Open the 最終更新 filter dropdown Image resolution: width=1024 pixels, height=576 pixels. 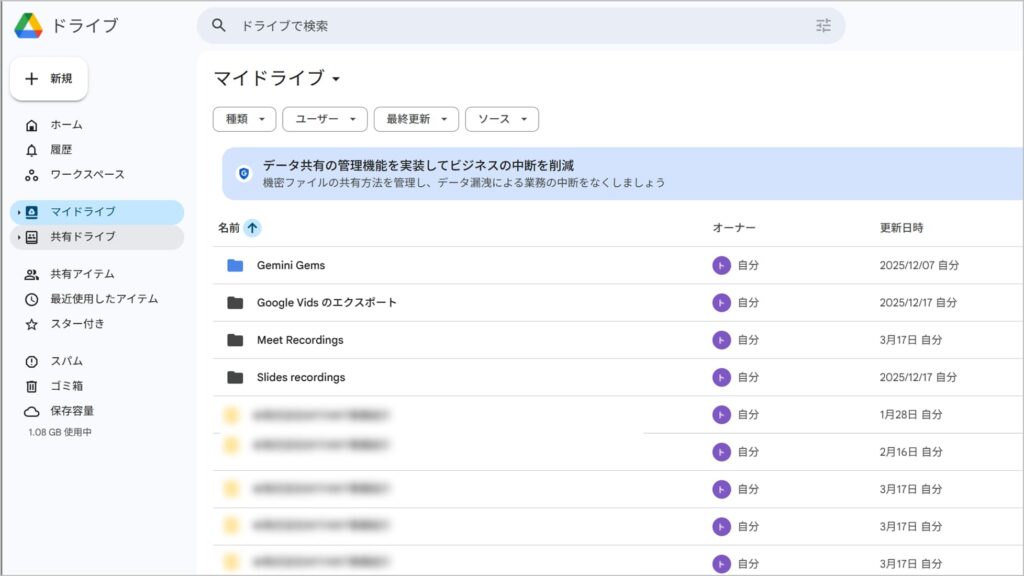416,119
